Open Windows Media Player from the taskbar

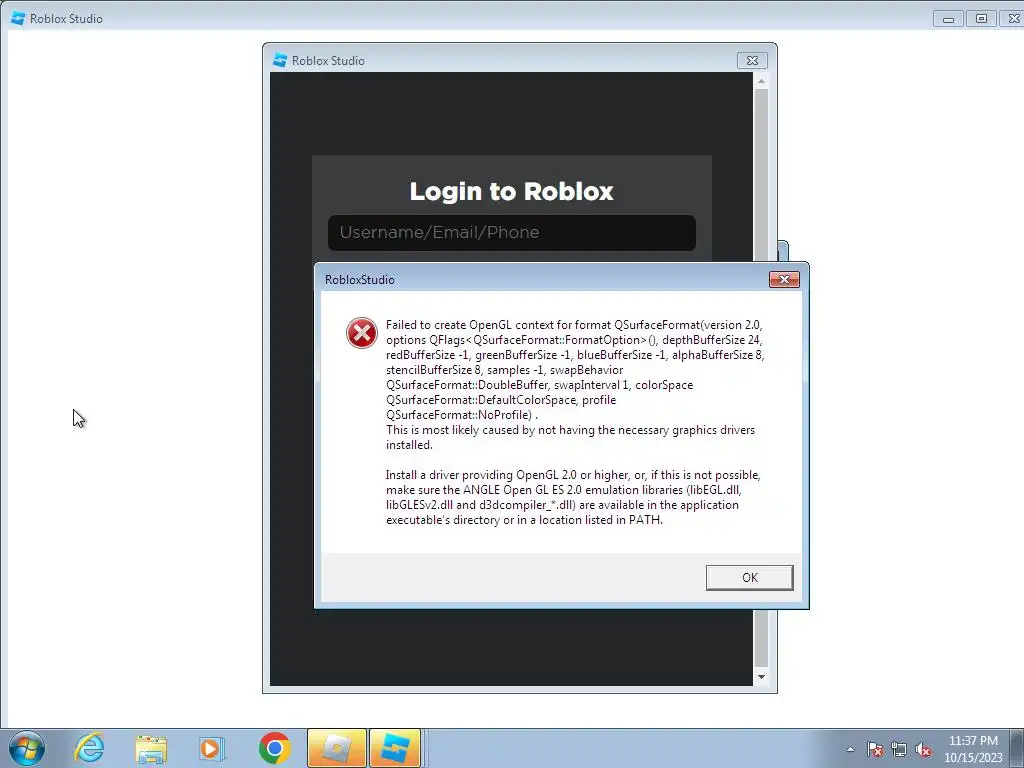pos(212,748)
